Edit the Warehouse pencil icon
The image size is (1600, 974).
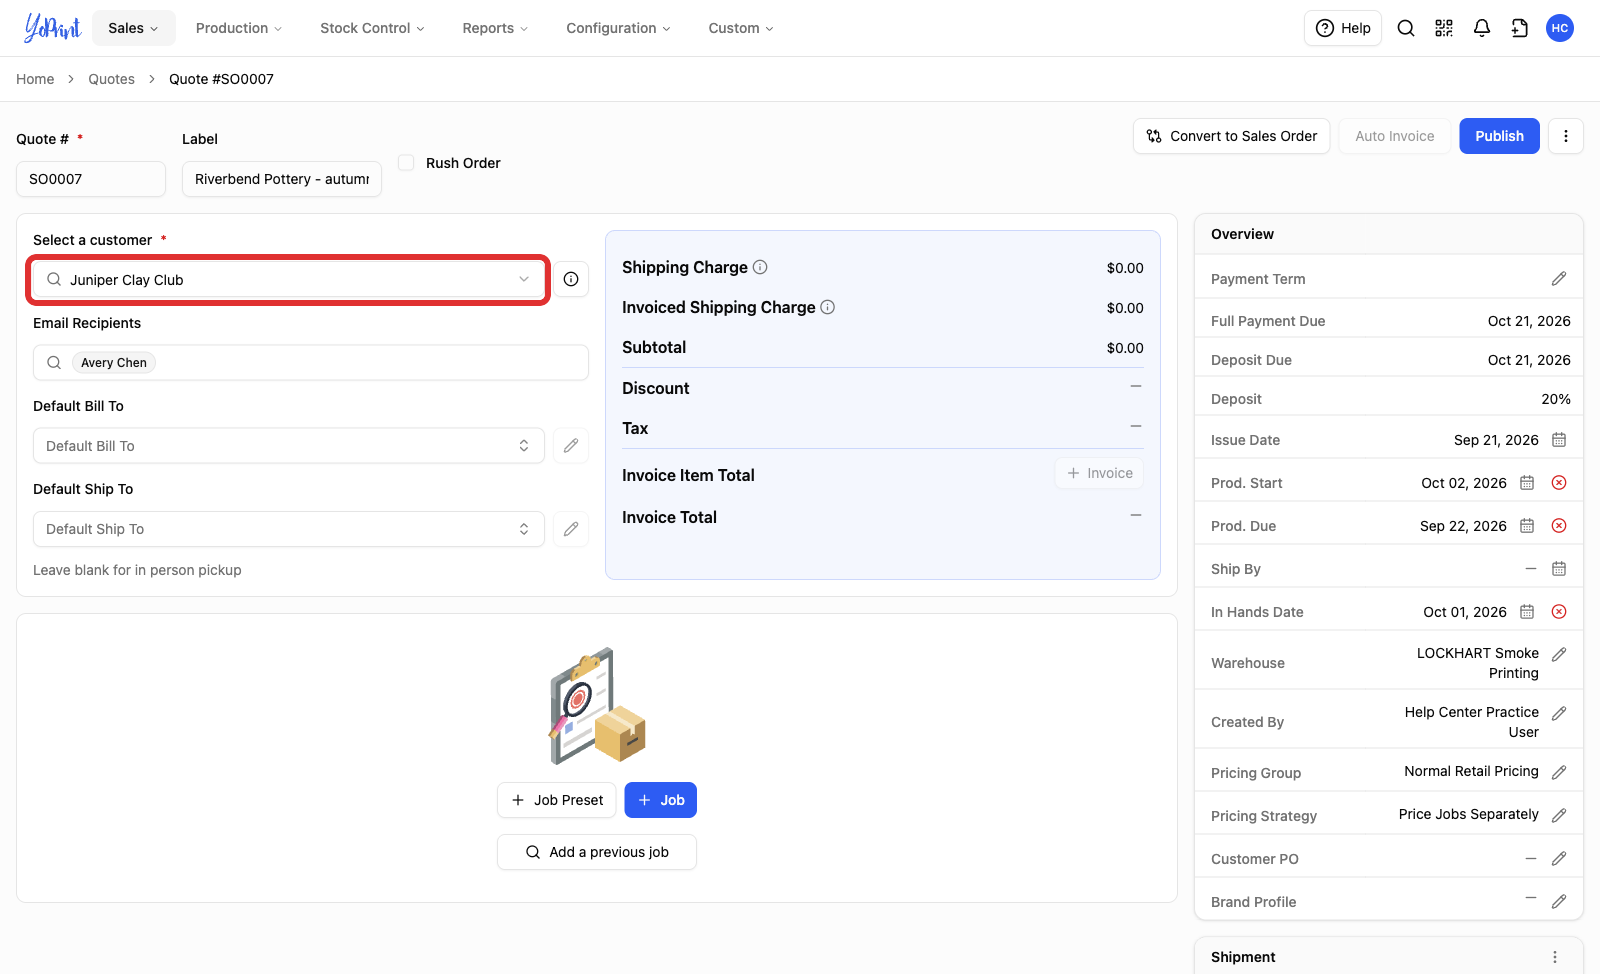[1559, 654]
